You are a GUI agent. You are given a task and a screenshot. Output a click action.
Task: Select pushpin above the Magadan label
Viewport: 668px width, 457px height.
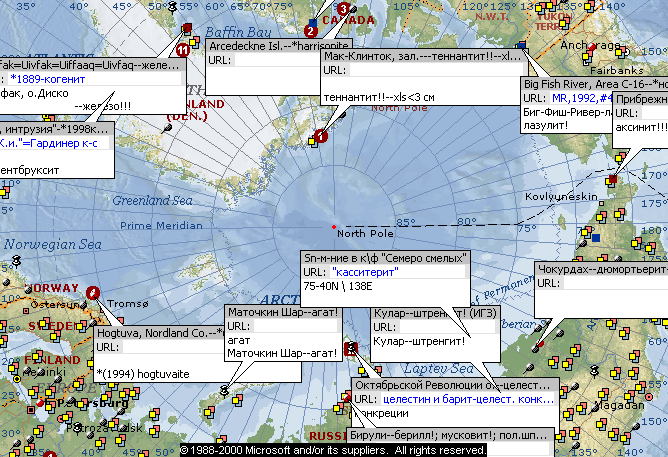[x=595, y=371]
